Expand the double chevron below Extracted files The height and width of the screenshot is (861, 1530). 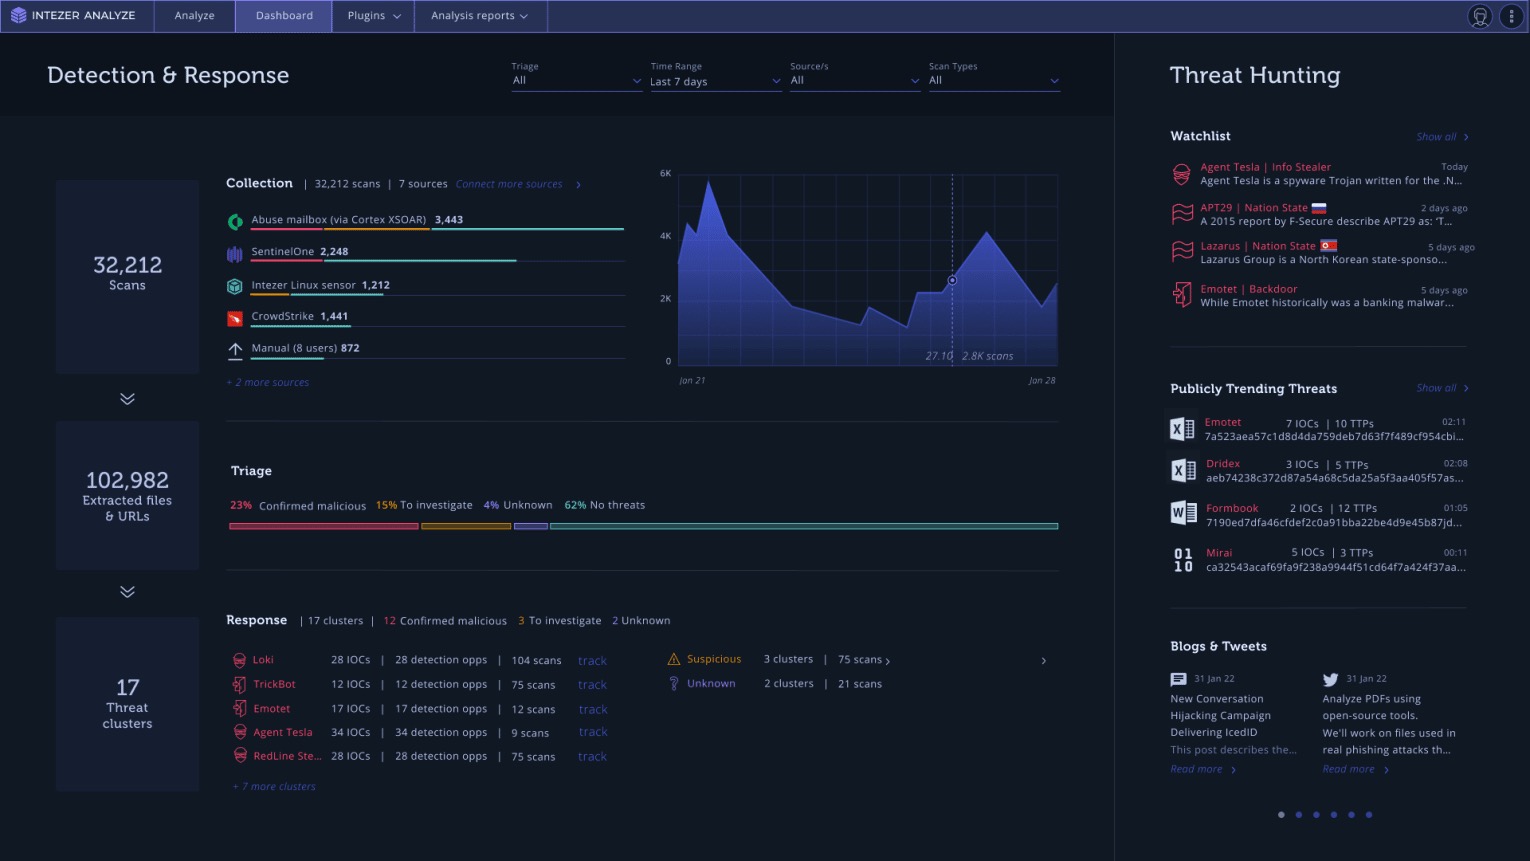(x=127, y=591)
